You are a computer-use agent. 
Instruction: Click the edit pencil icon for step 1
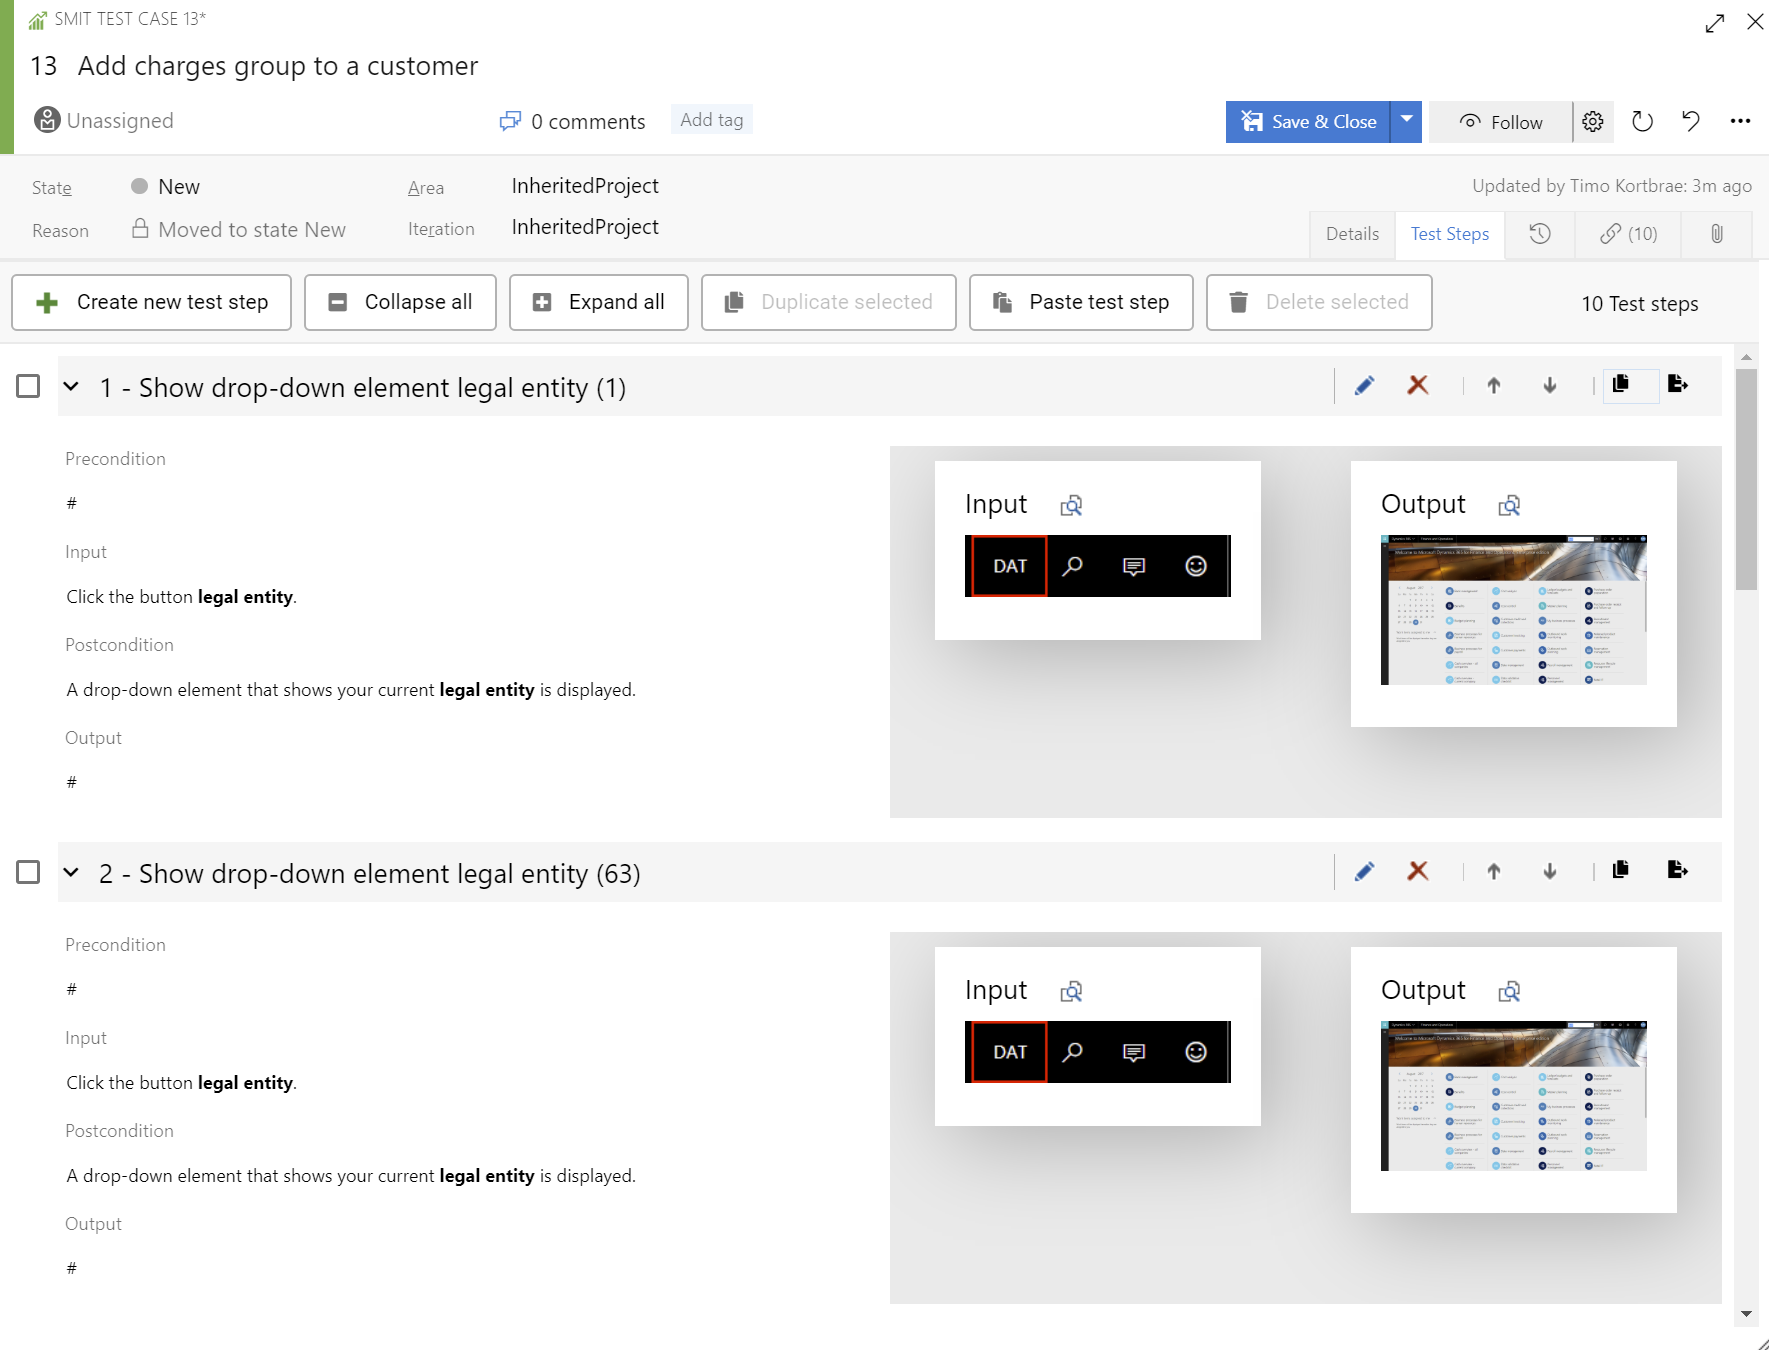tap(1364, 386)
